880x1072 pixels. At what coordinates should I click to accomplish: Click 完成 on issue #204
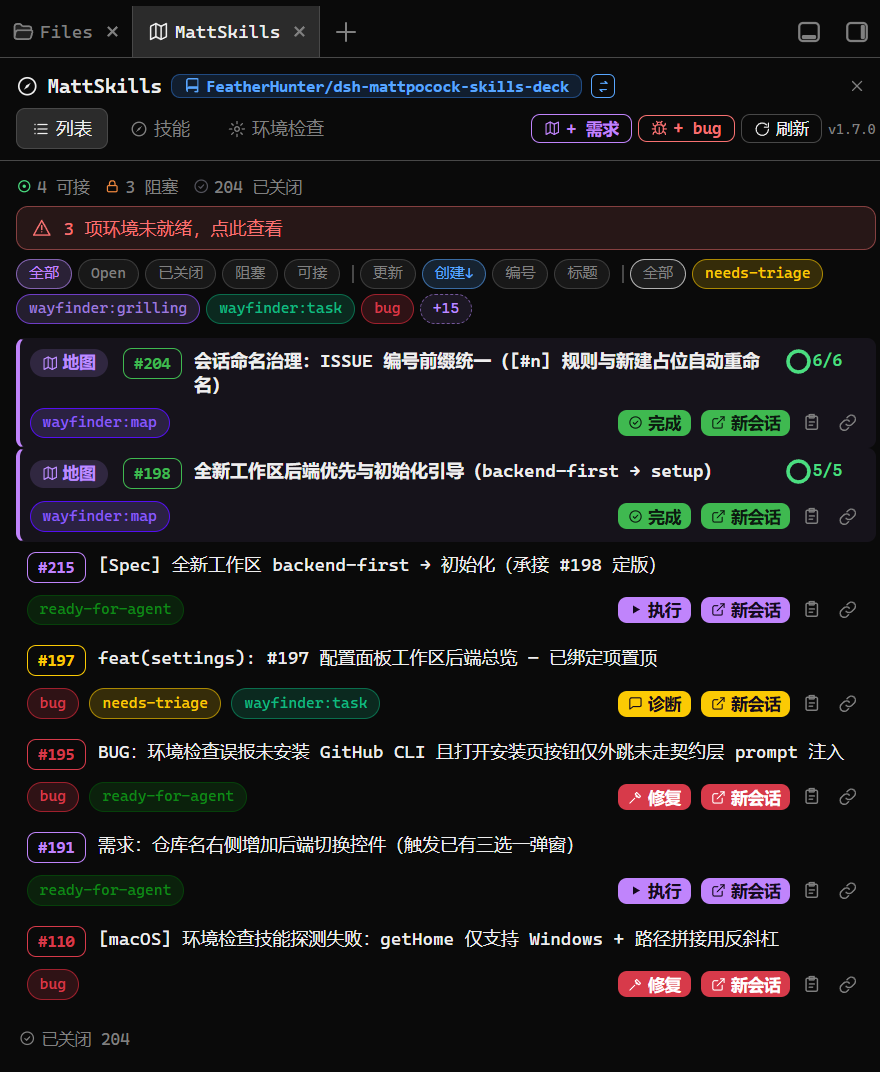654,423
